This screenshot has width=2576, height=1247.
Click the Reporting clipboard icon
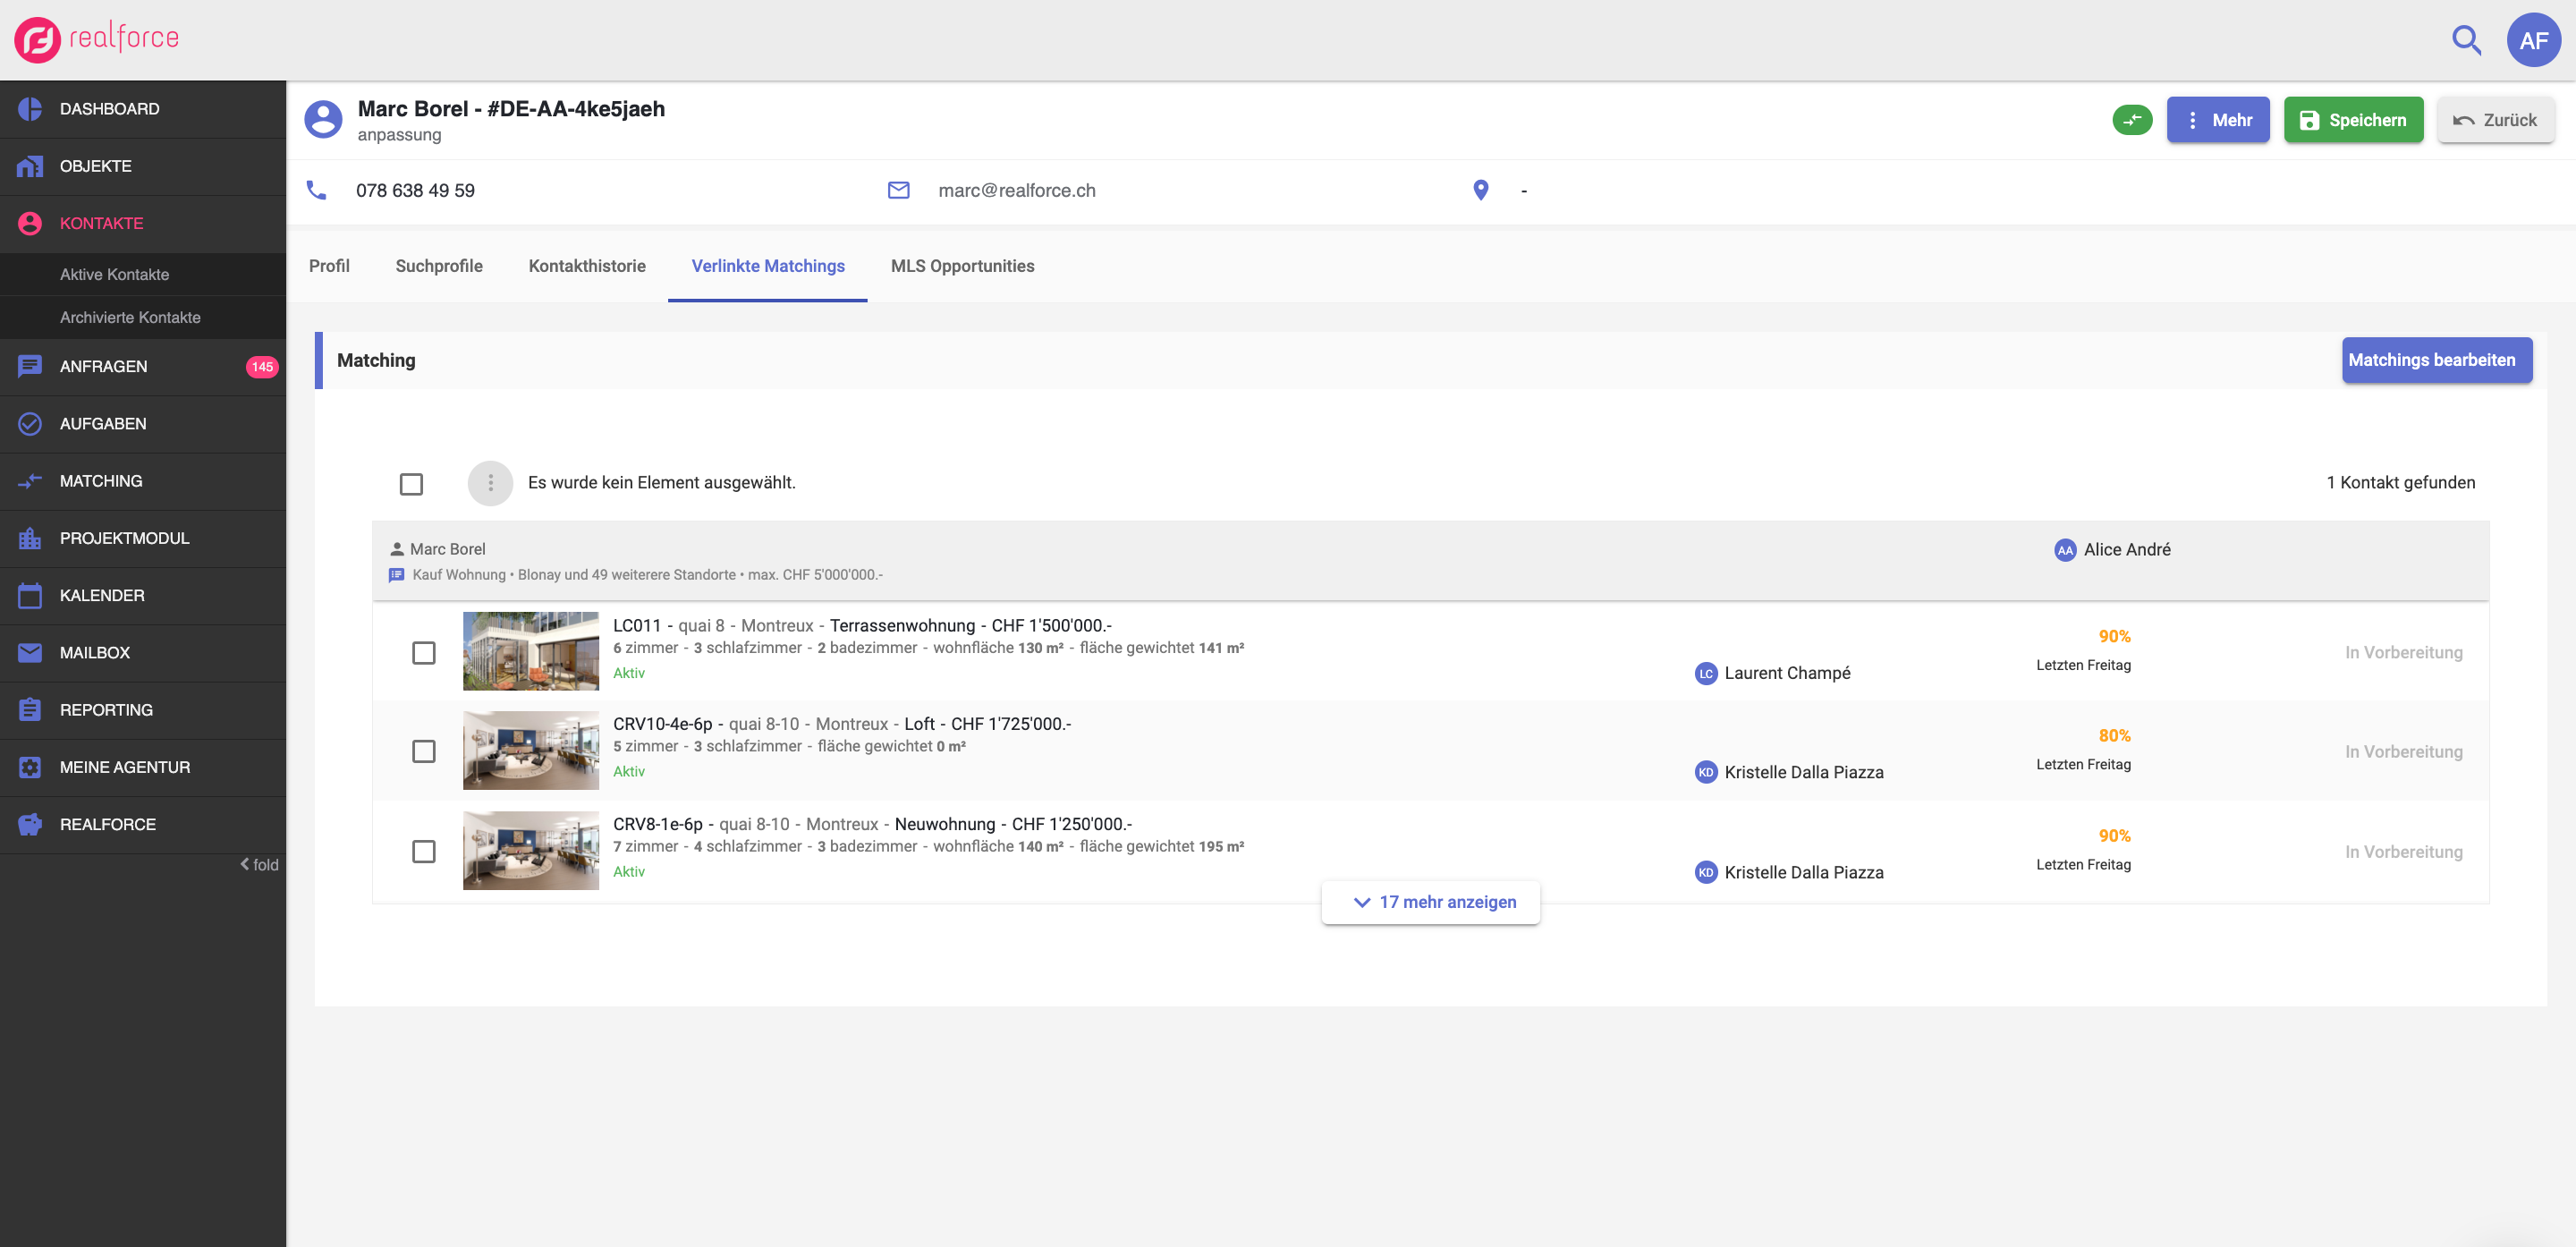click(x=30, y=710)
